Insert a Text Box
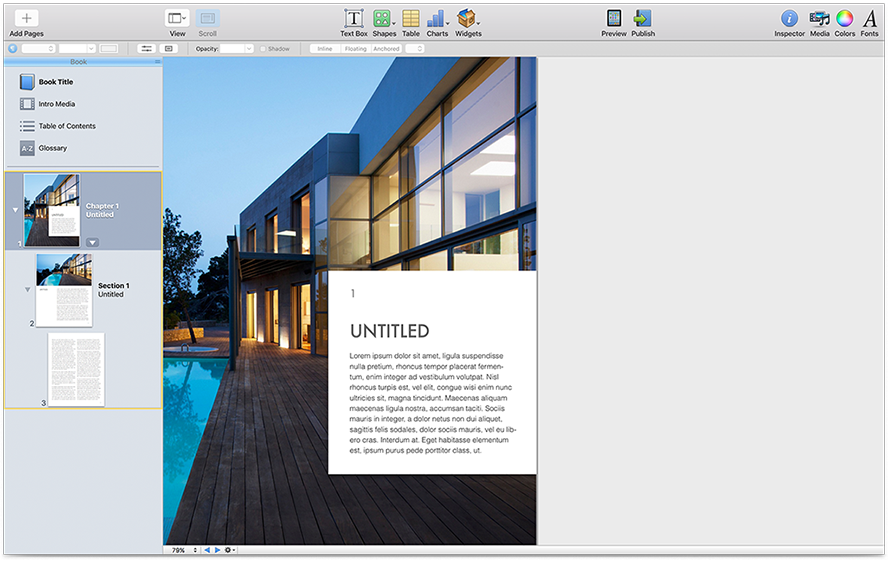Image resolution: width=888 pixels, height=562 pixels. point(354,19)
